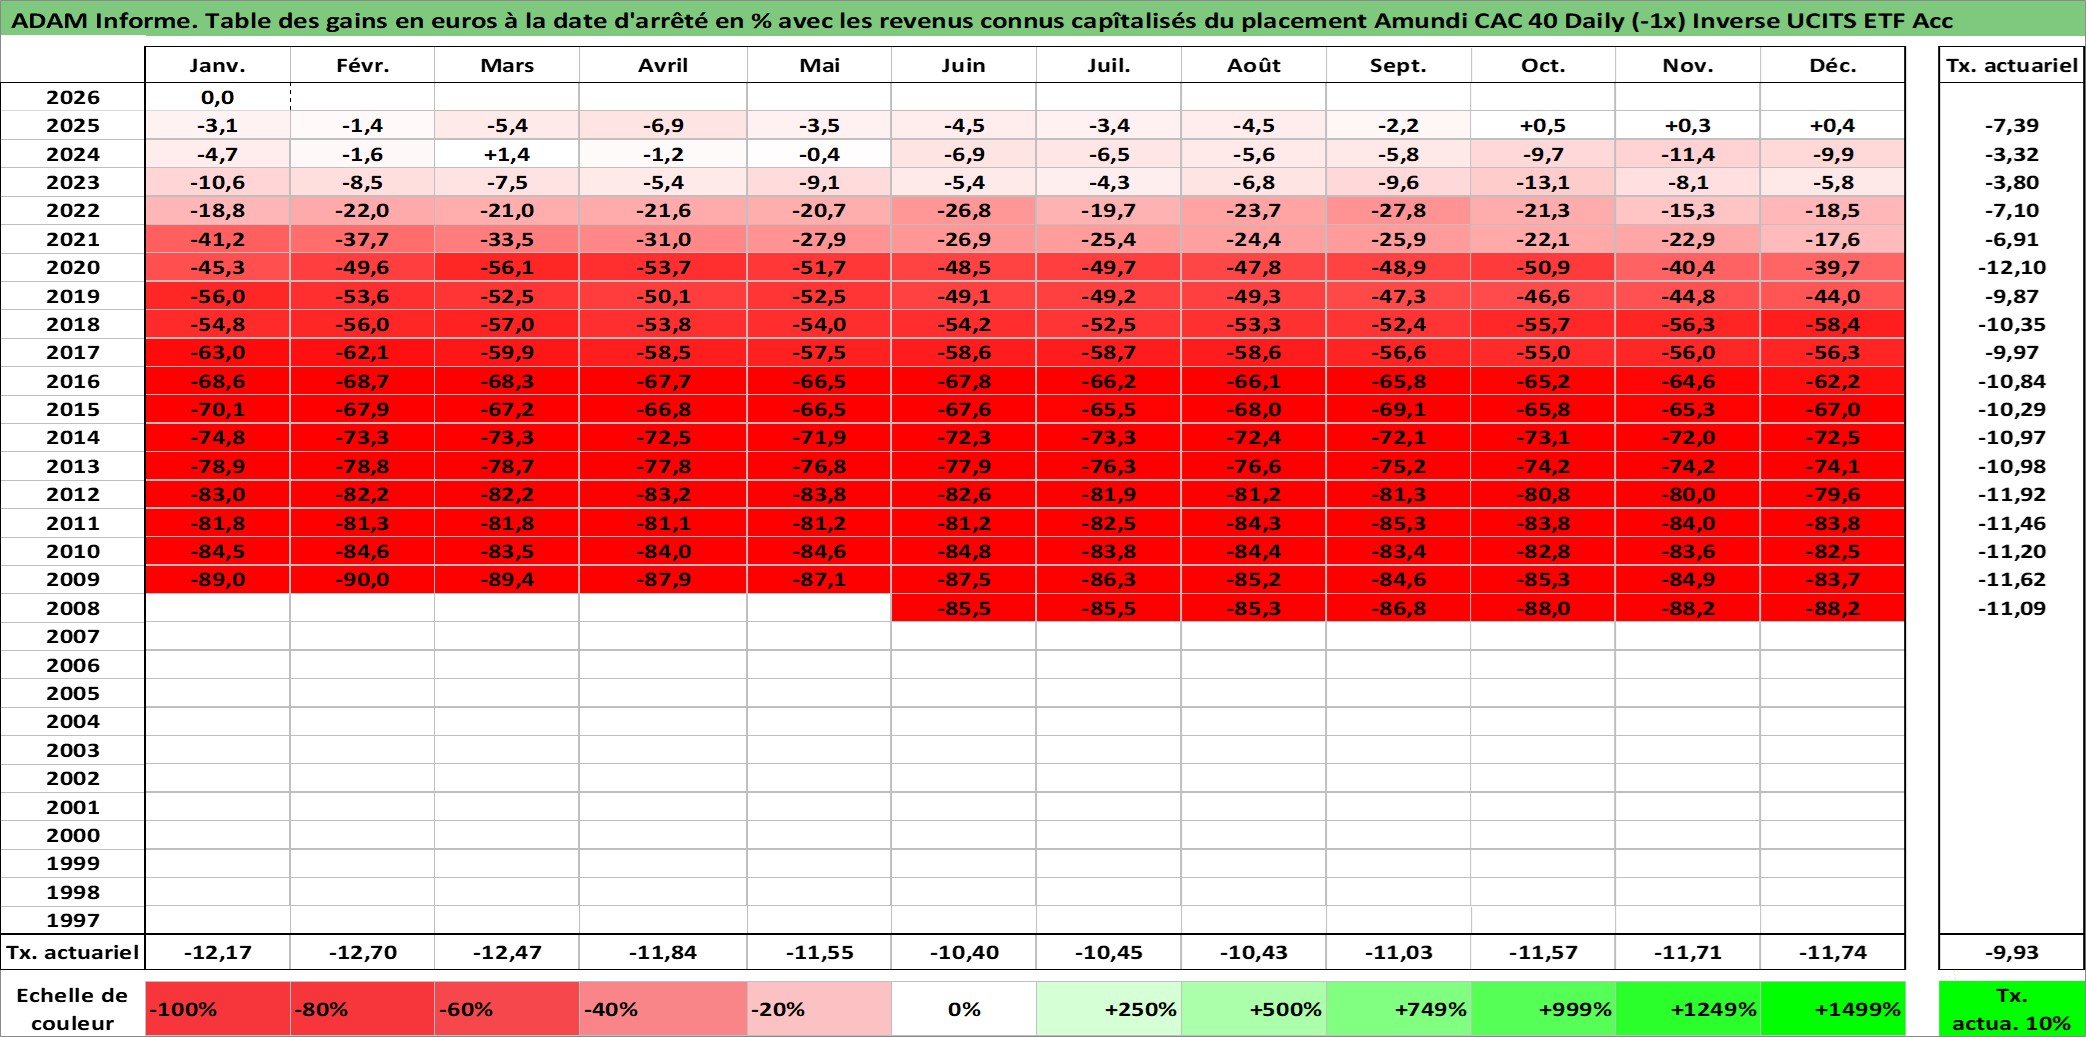Click the -71,9 value in May 2014
Viewport: 2086px width, 1037px height.
[x=819, y=437]
